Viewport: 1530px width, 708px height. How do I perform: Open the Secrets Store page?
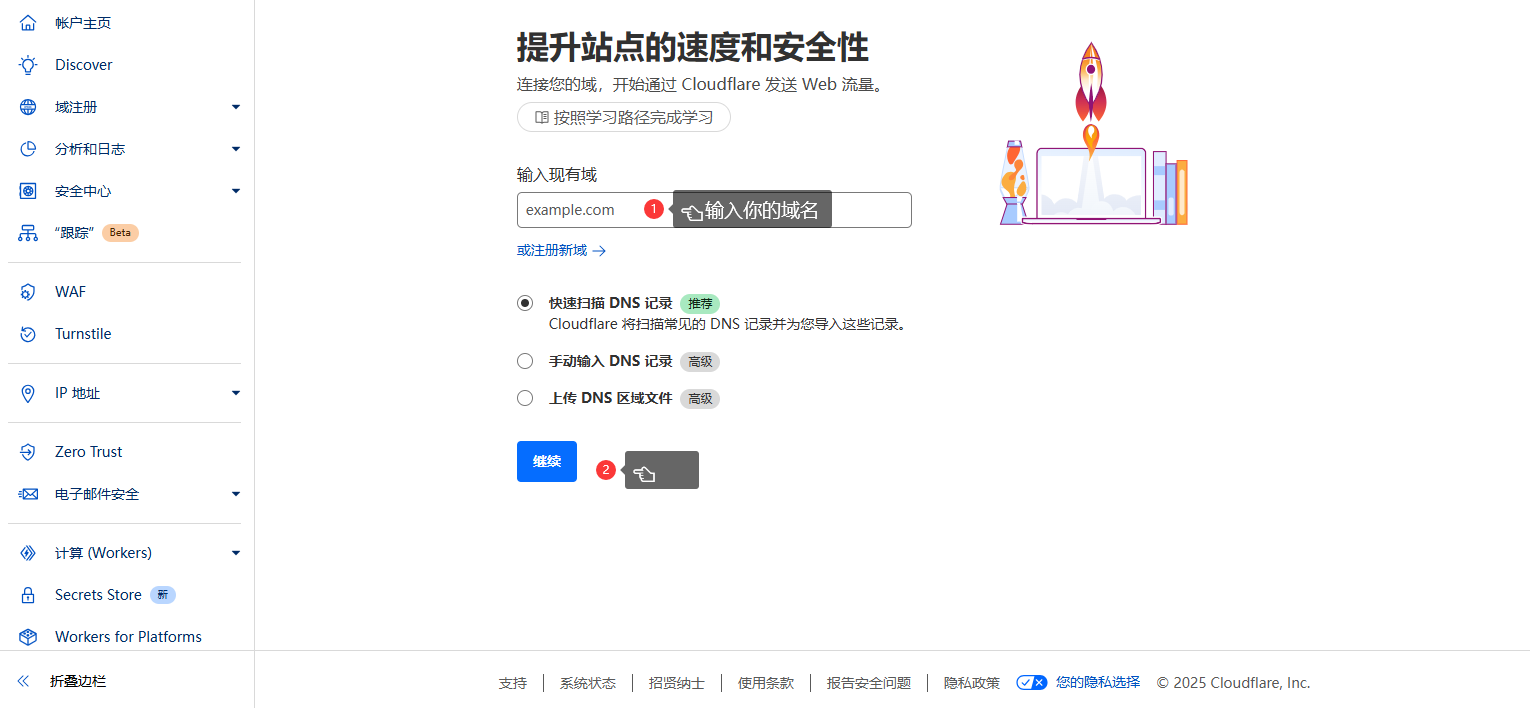(97, 594)
